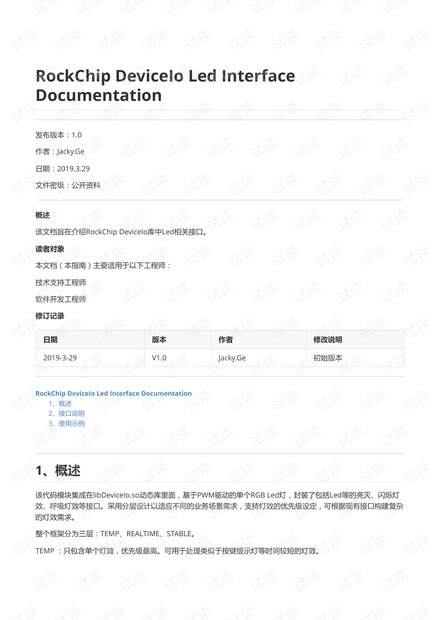The image size is (440, 620).
Task: Click the '软件开发工程师' line
Action: click(x=60, y=299)
